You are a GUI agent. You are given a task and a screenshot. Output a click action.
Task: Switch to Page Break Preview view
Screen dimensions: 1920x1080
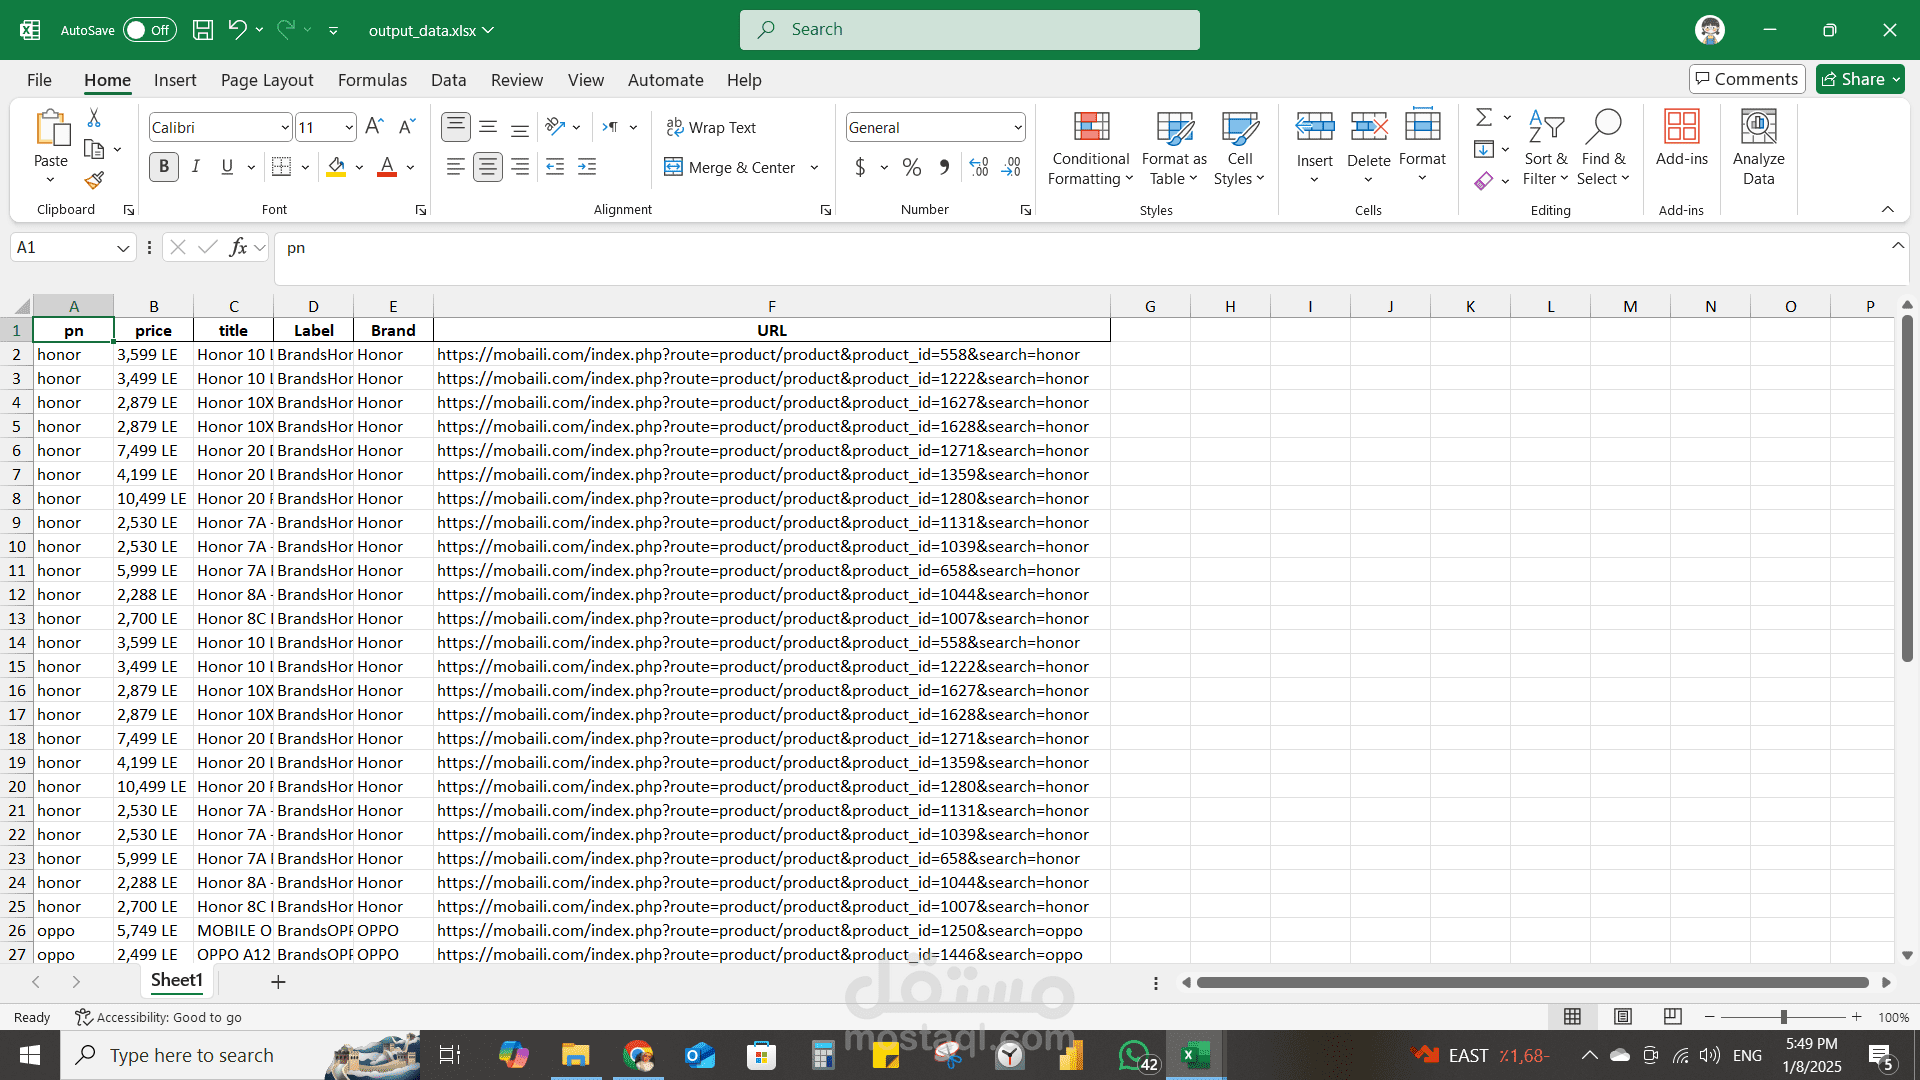tap(1672, 1017)
